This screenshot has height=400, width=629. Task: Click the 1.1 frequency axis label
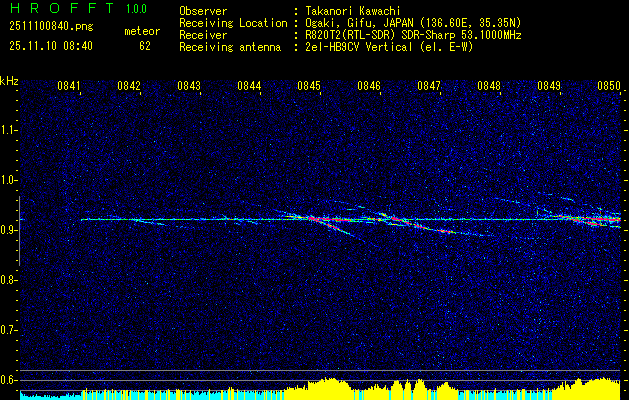[x=7, y=130]
